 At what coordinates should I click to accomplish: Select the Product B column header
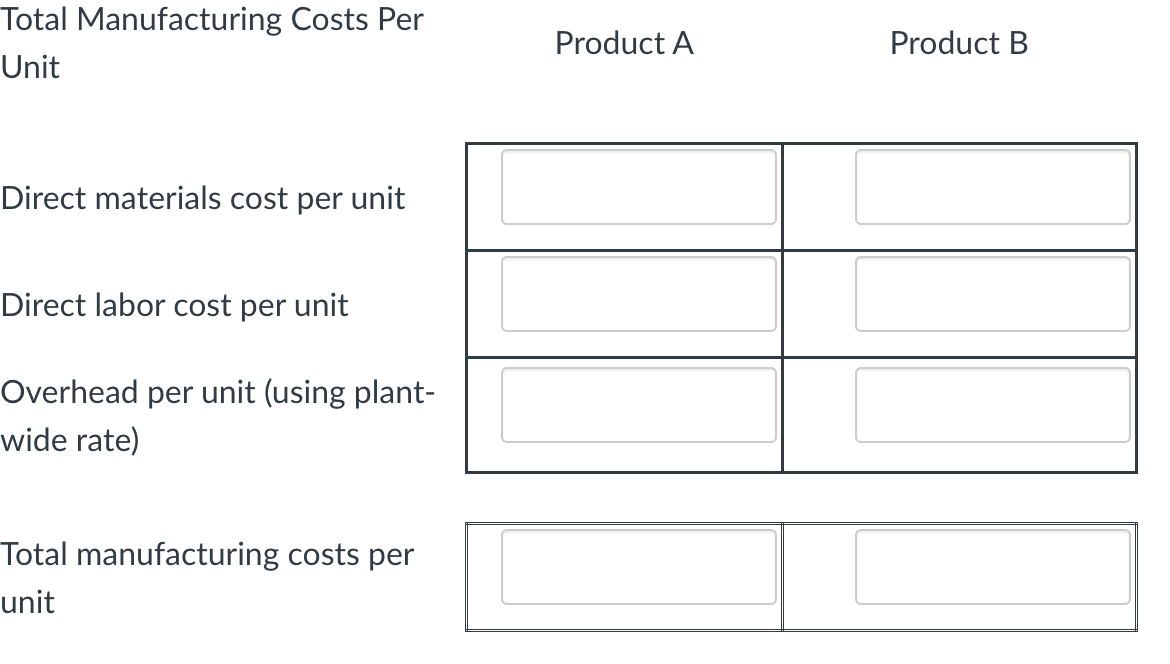tap(959, 43)
